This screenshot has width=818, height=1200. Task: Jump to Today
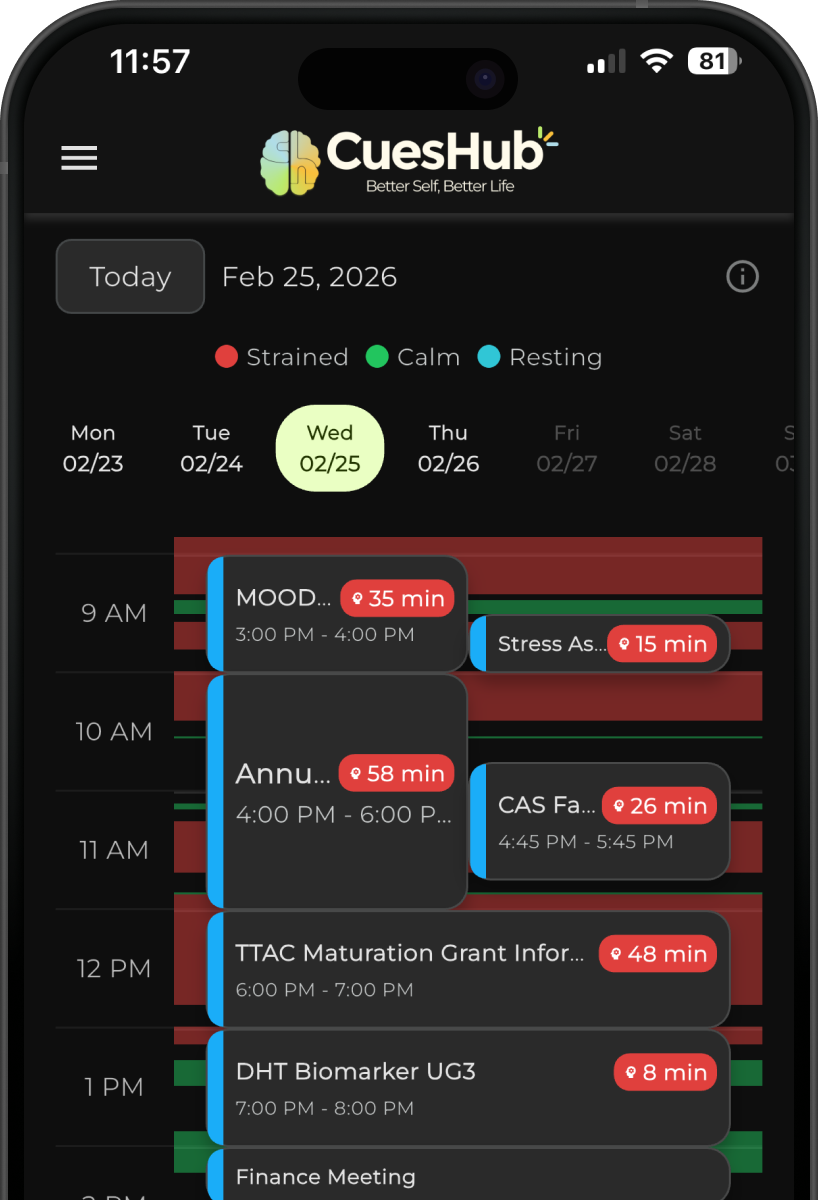130,277
